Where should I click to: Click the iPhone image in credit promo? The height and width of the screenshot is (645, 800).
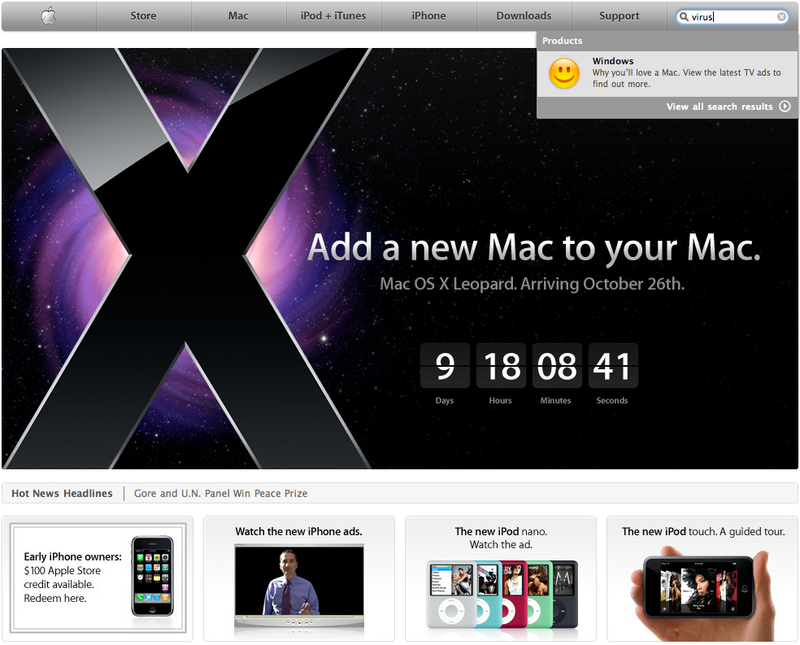(x=152, y=577)
